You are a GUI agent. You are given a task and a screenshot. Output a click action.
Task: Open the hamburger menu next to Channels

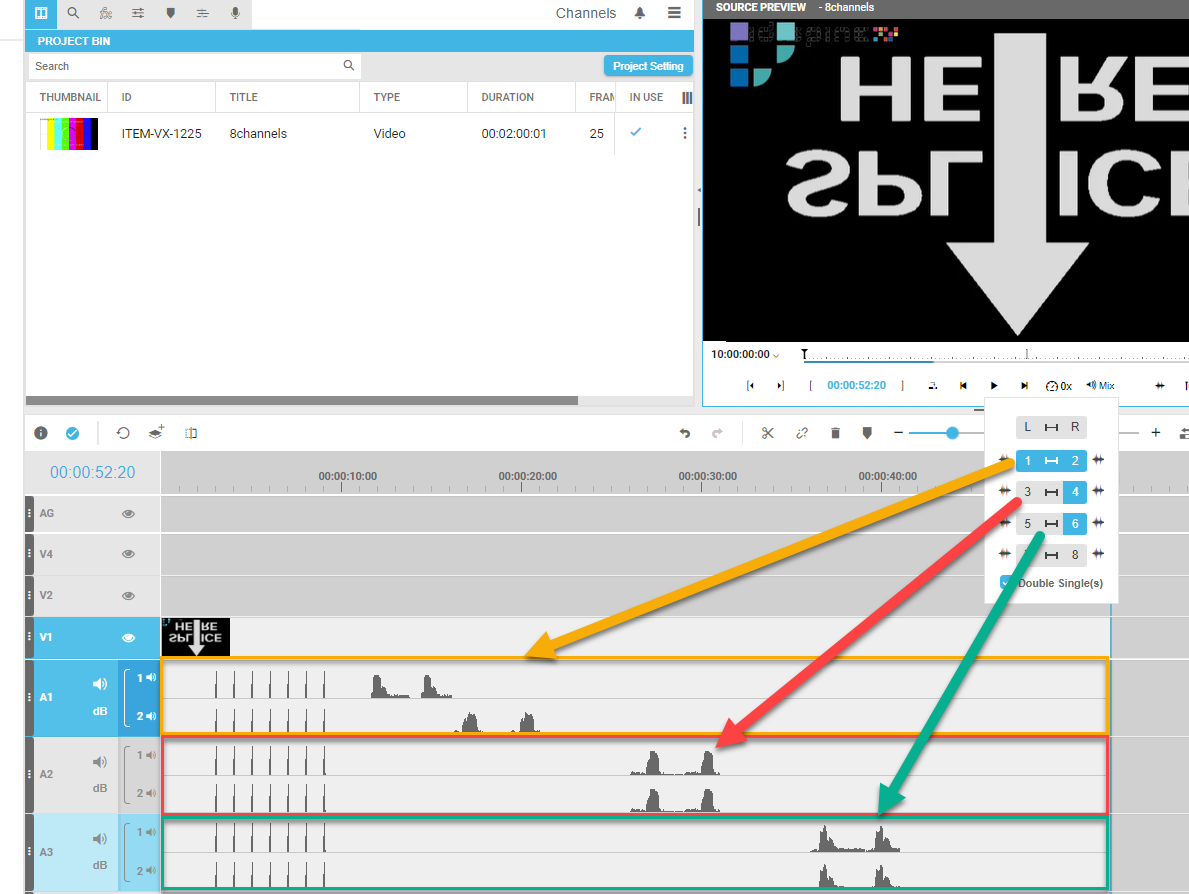(674, 13)
